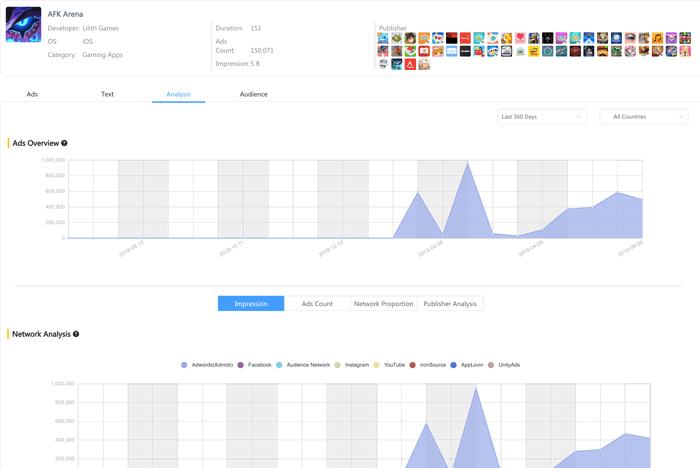The width and height of the screenshot is (700, 468).
Task: Open the help icon beside Ads Overview
Action: 64,143
